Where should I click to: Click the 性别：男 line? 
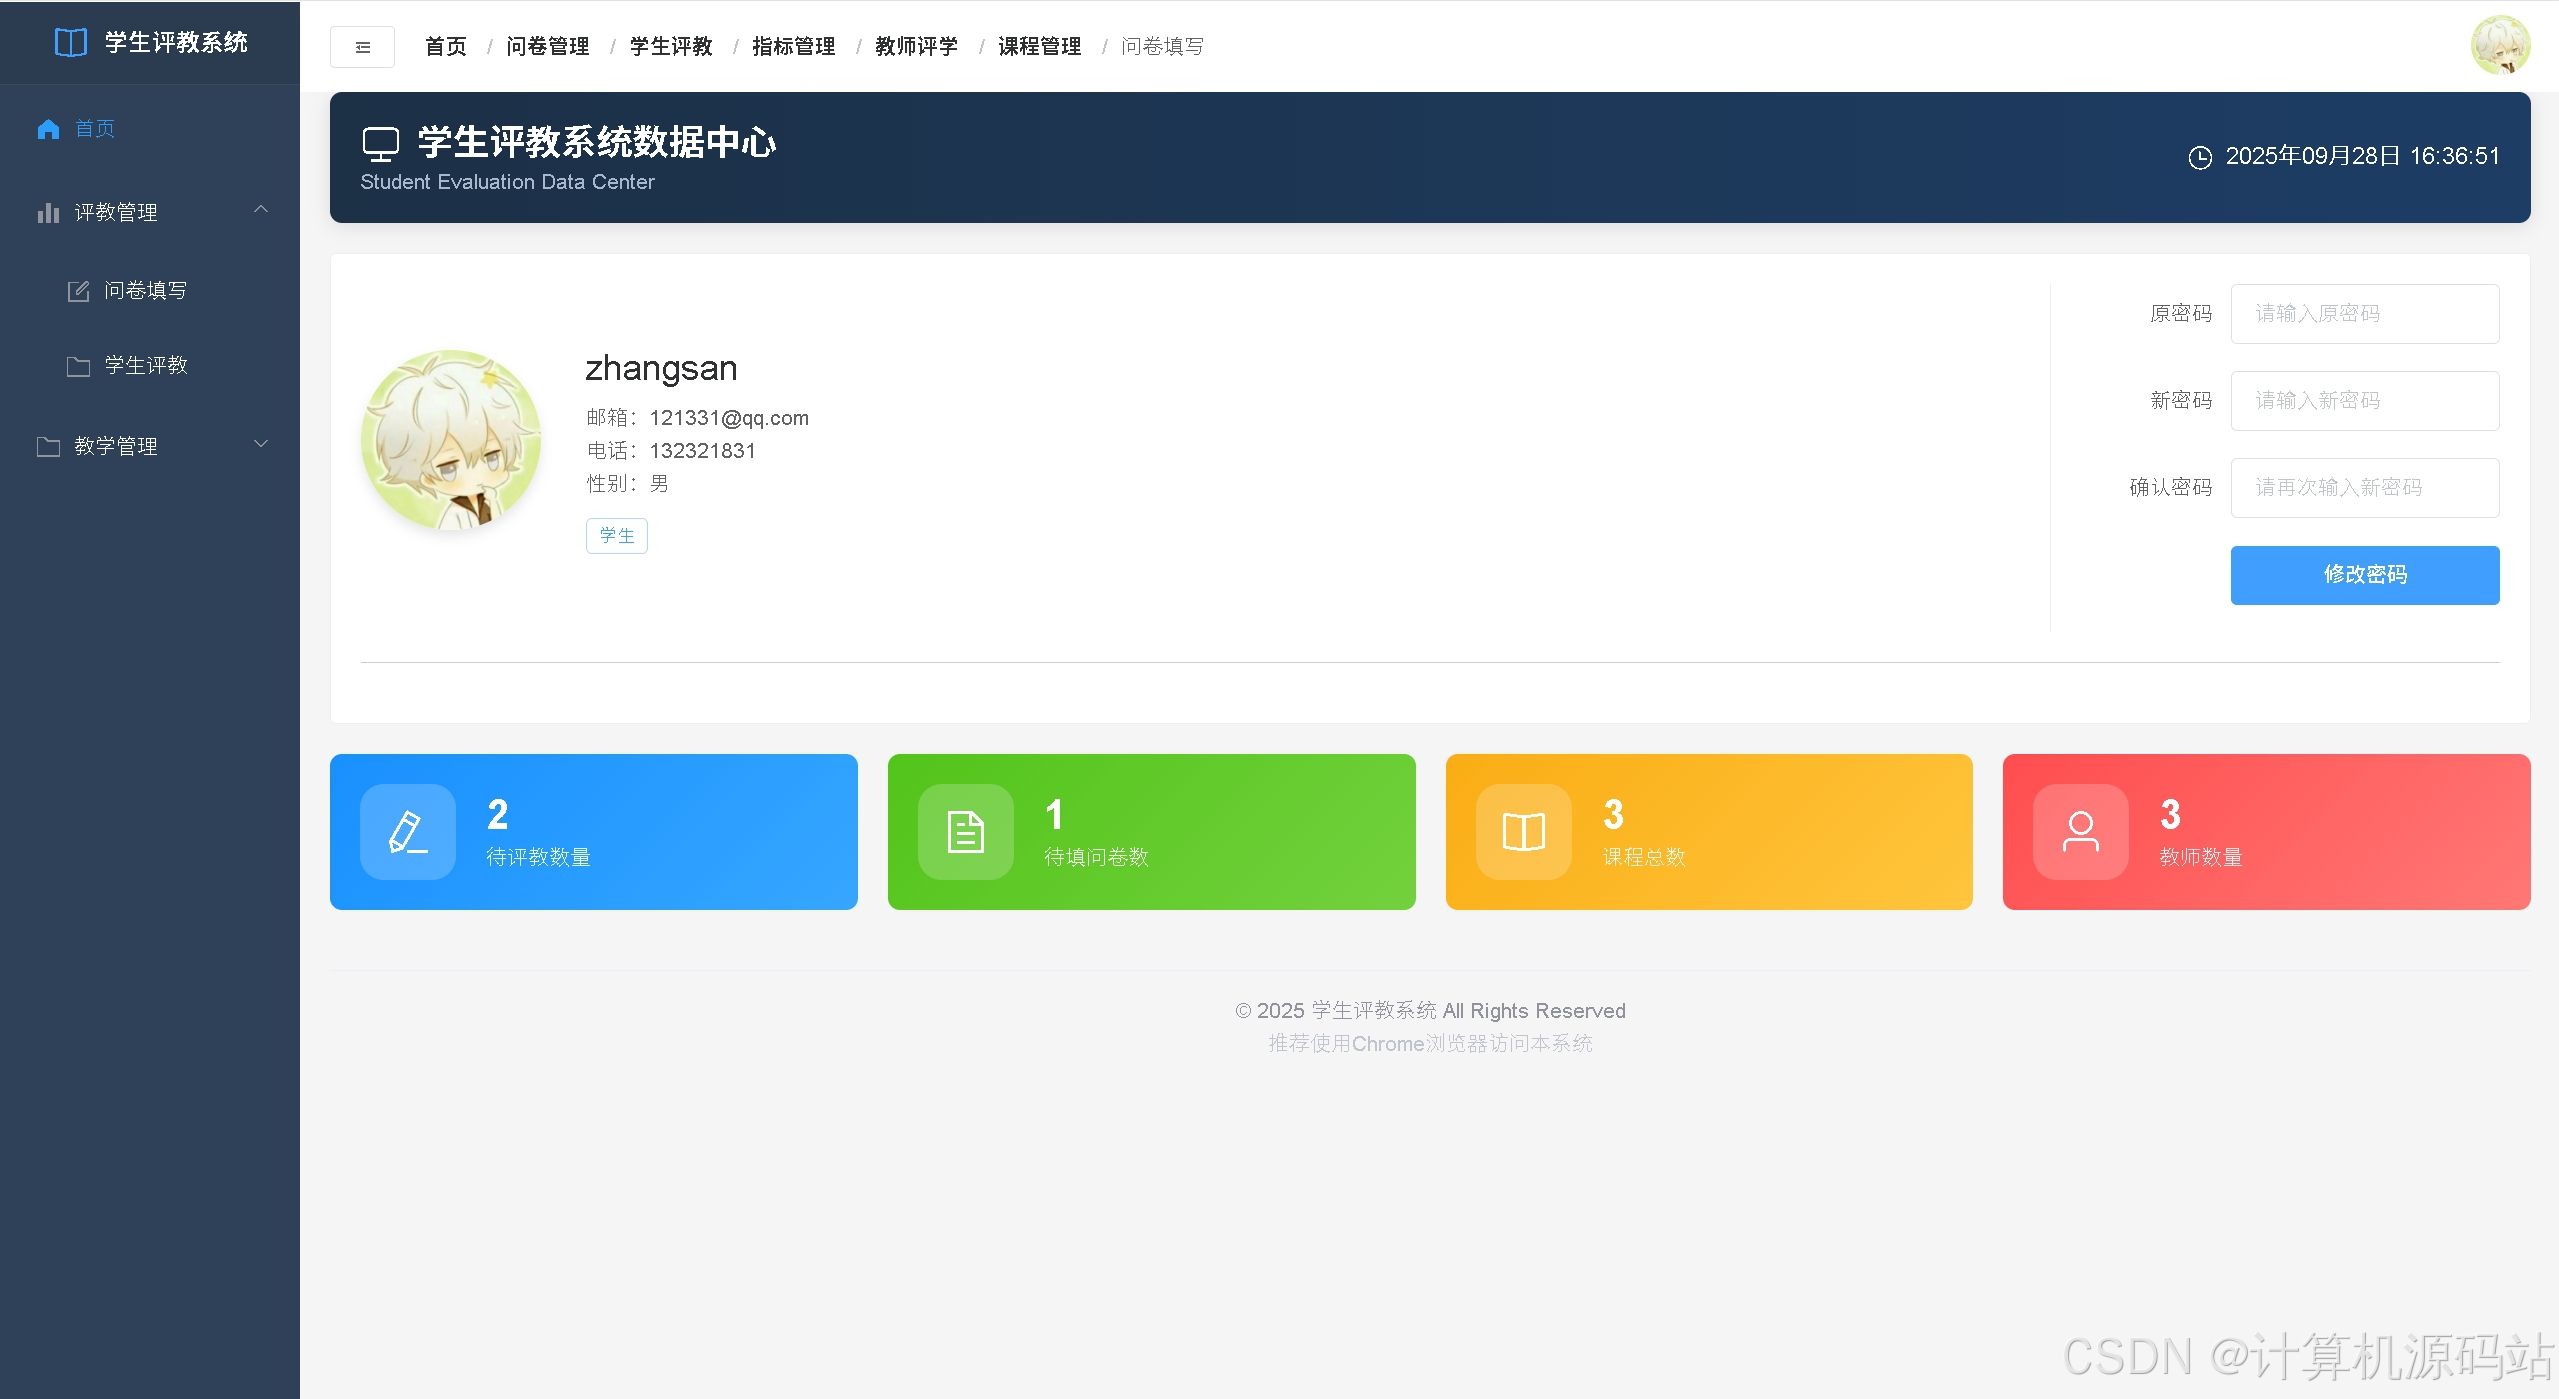pyautogui.click(x=628, y=485)
